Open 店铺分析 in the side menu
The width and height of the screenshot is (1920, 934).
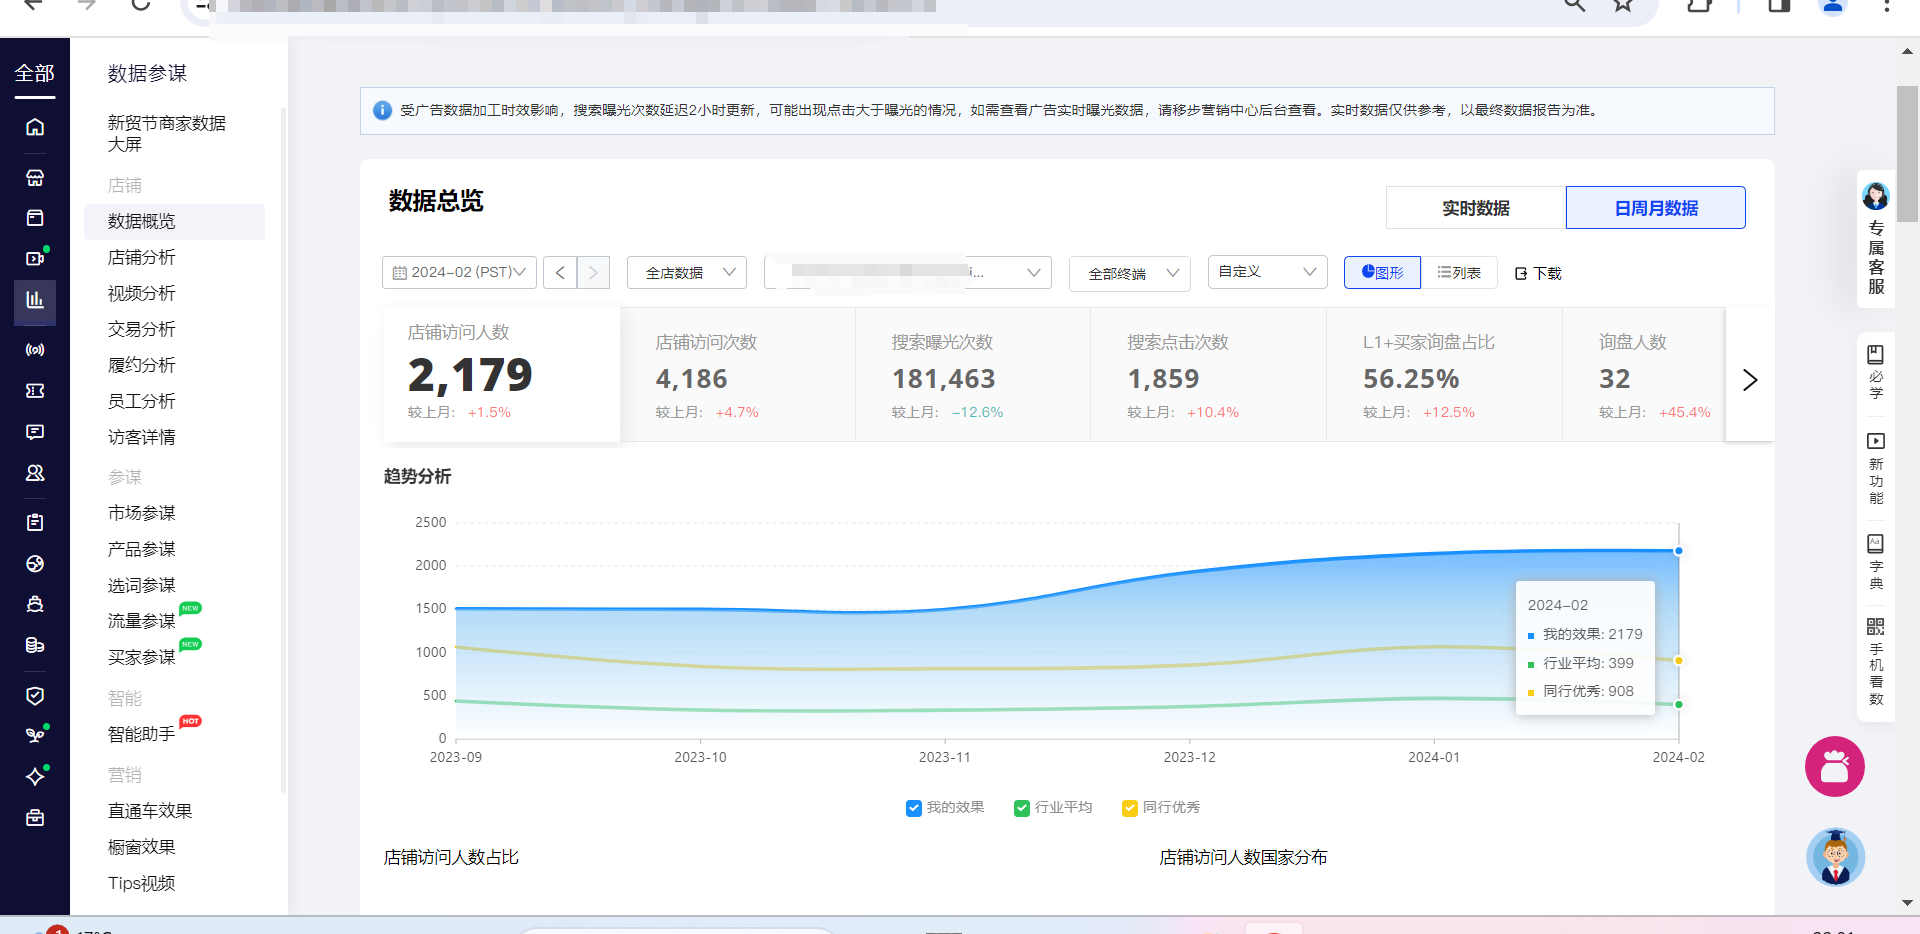(x=141, y=257)
